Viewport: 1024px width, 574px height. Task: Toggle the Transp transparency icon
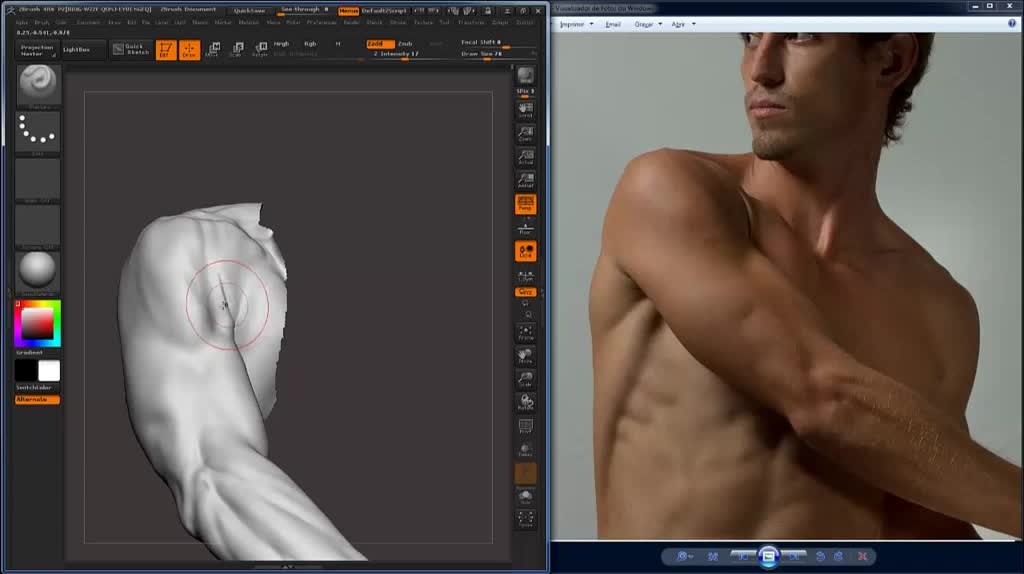coord(525,450)
